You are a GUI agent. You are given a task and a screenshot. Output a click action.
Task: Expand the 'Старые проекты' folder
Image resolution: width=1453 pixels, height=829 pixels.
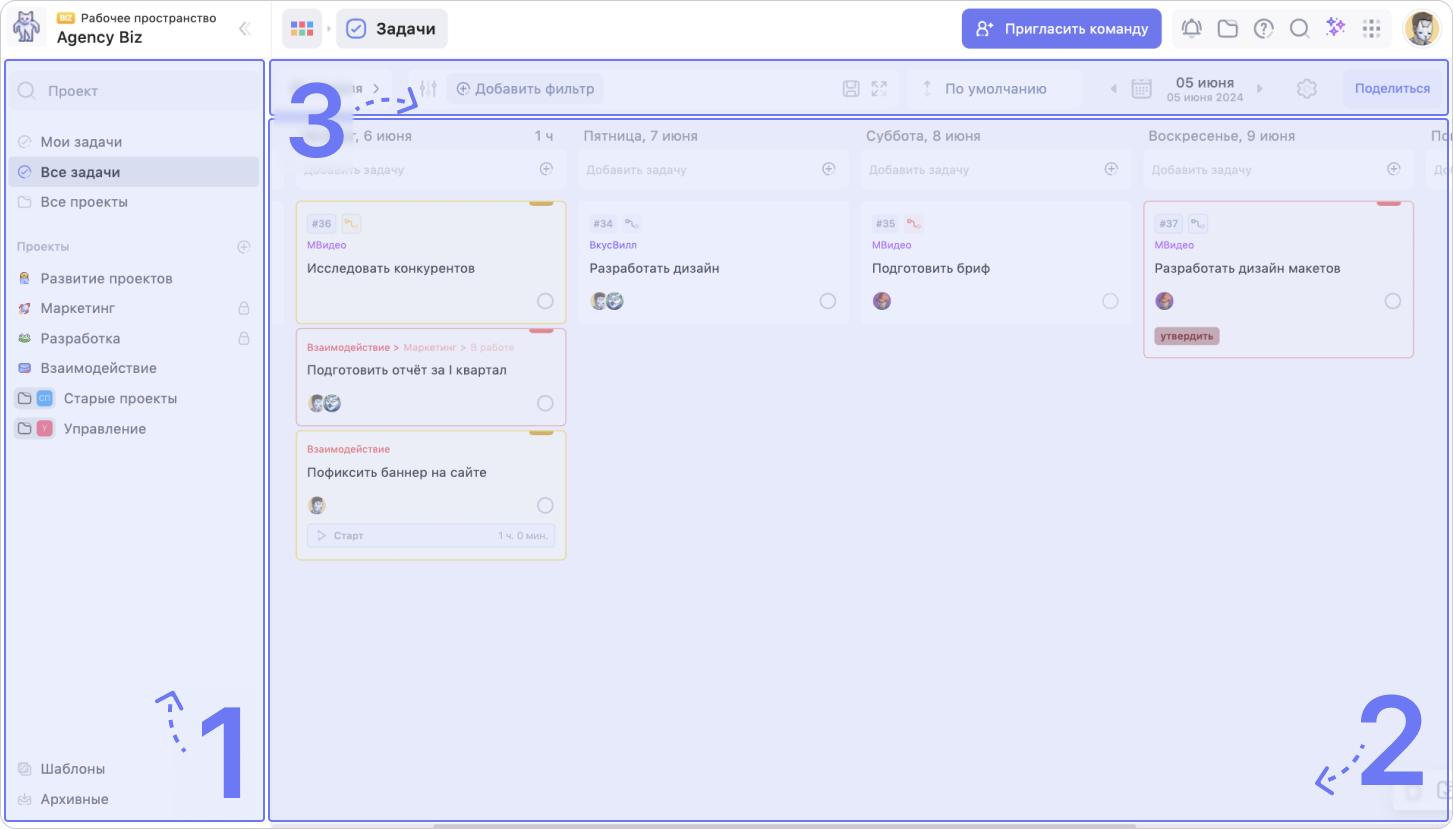(x=25, y=399)
